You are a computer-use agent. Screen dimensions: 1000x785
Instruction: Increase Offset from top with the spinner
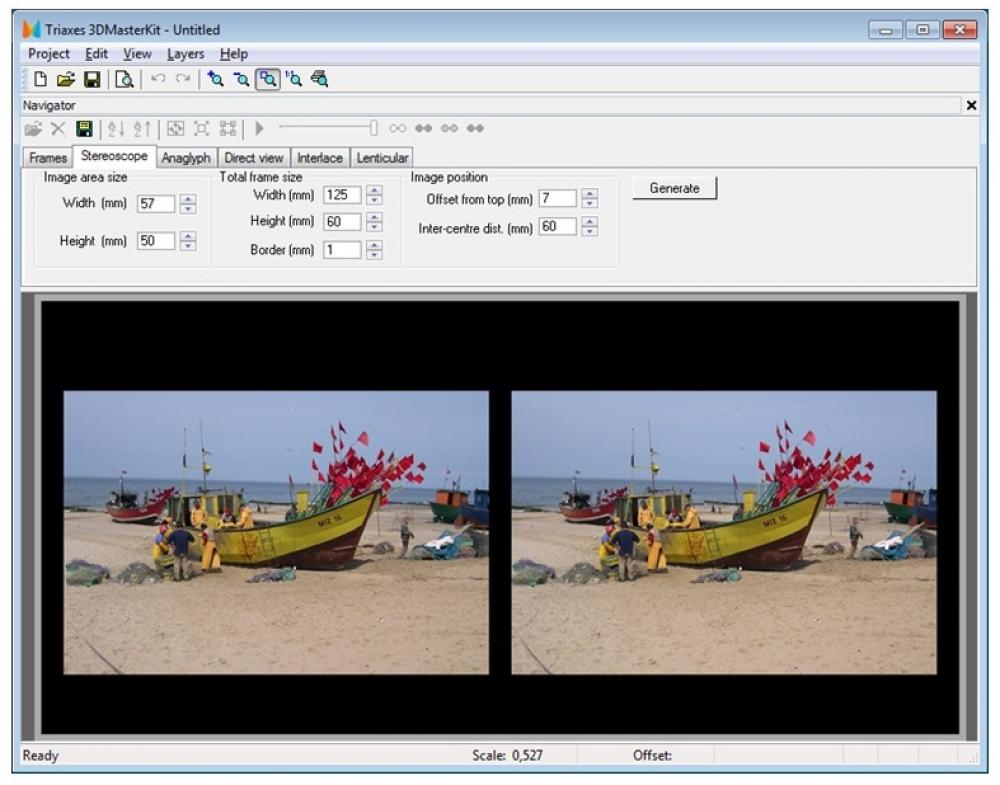click(588, 194)
